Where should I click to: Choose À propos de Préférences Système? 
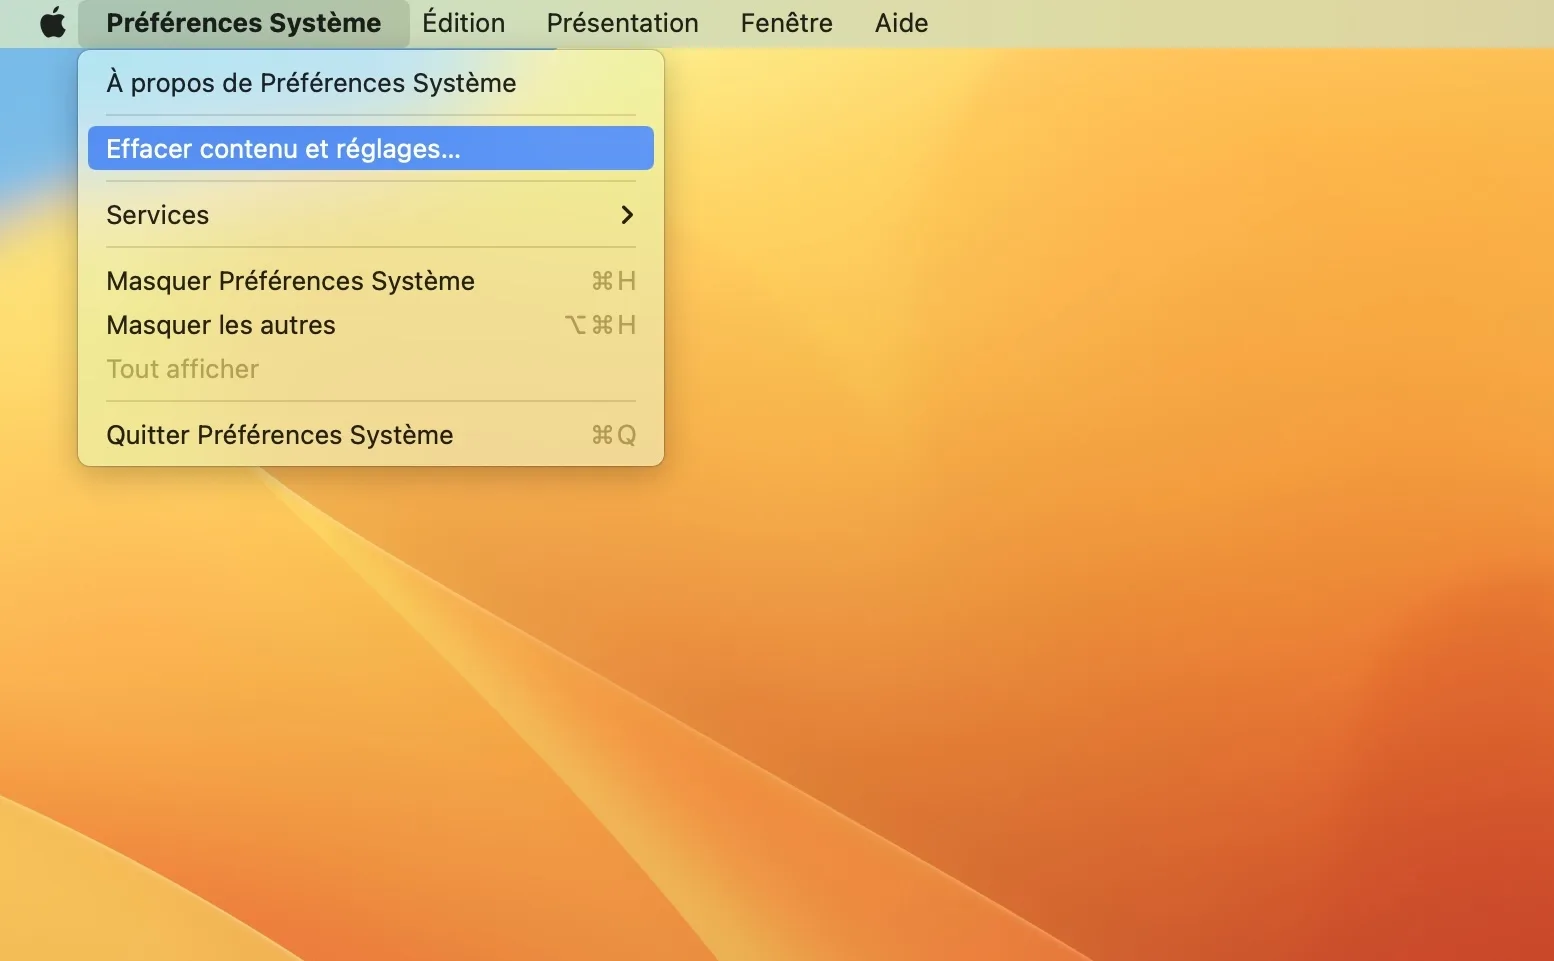click(311, 83)
